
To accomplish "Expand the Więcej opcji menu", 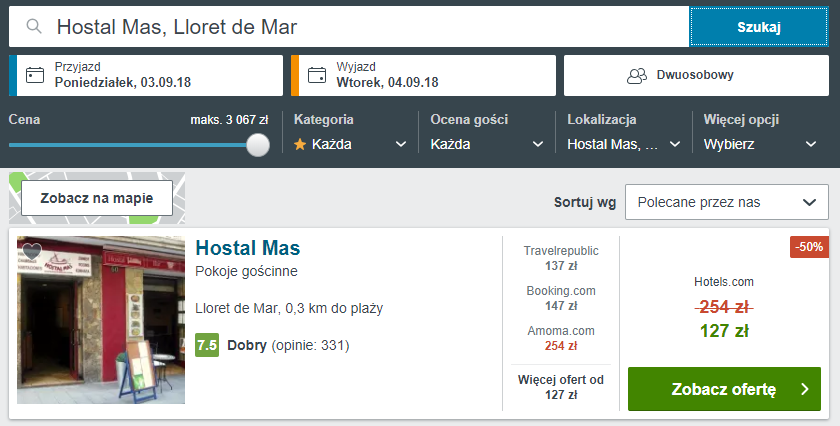I will point(760,144).
